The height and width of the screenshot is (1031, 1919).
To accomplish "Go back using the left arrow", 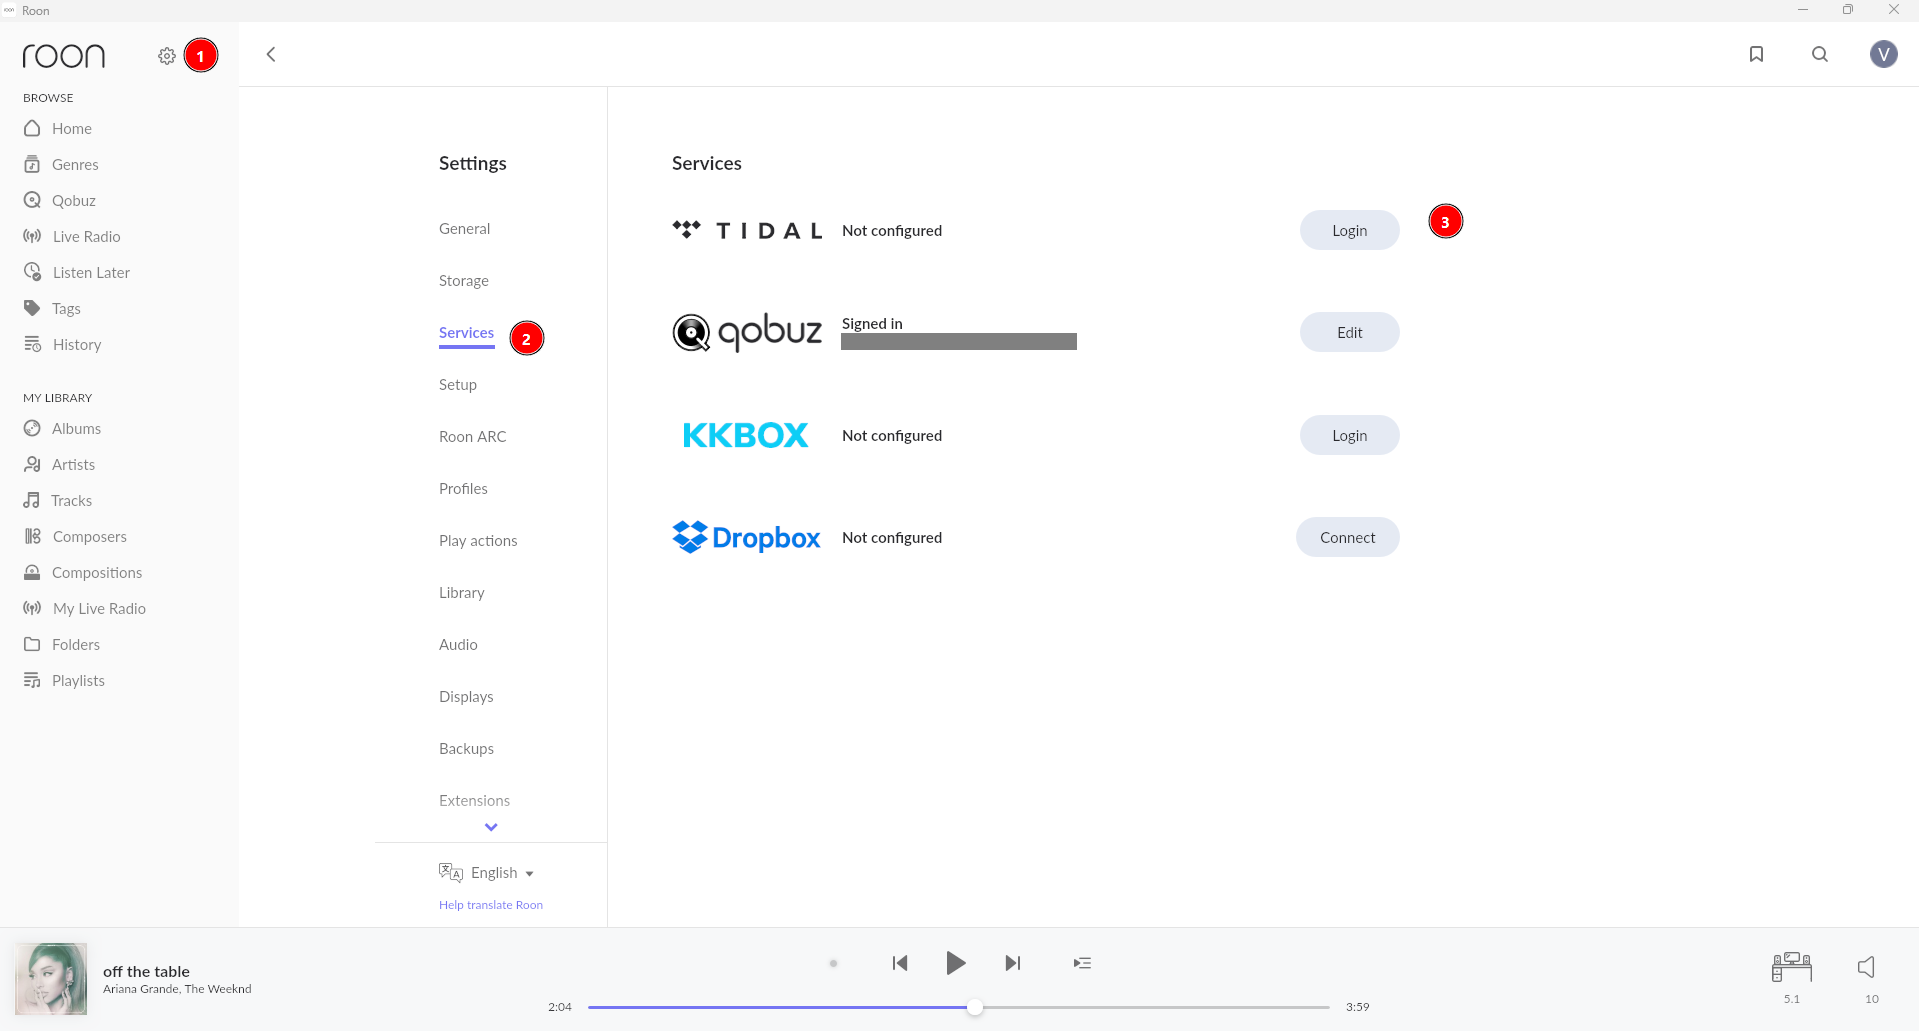I will point(271,54).
